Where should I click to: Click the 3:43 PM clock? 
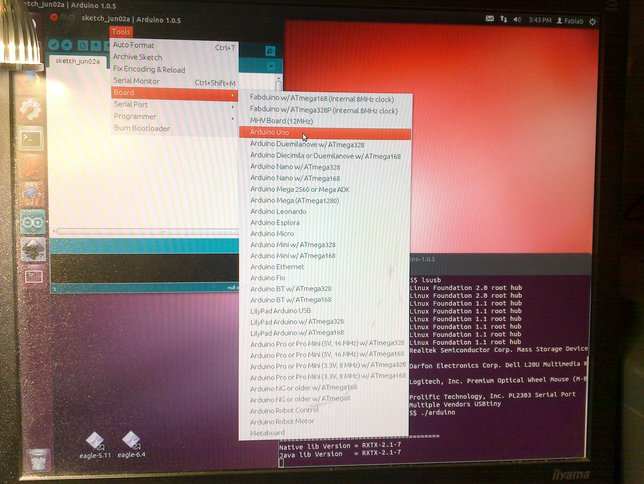pos(540,20)
